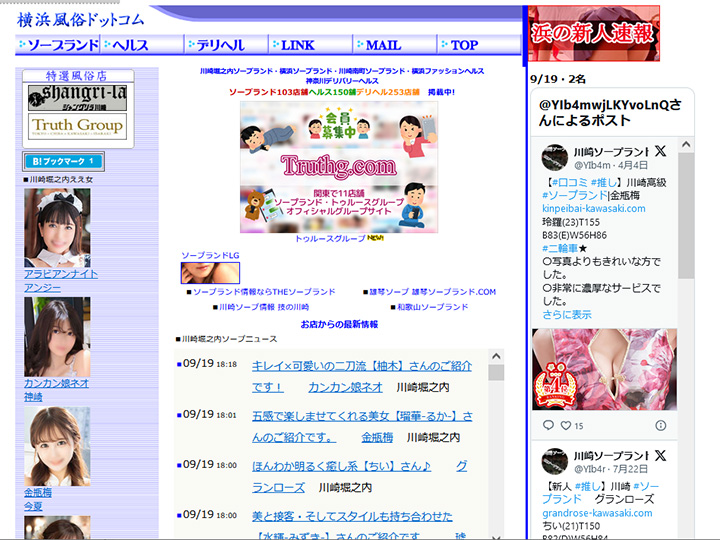720x540 pixels.
Task: Open the ソープランド navigation tab
Action: click(58, 45)
